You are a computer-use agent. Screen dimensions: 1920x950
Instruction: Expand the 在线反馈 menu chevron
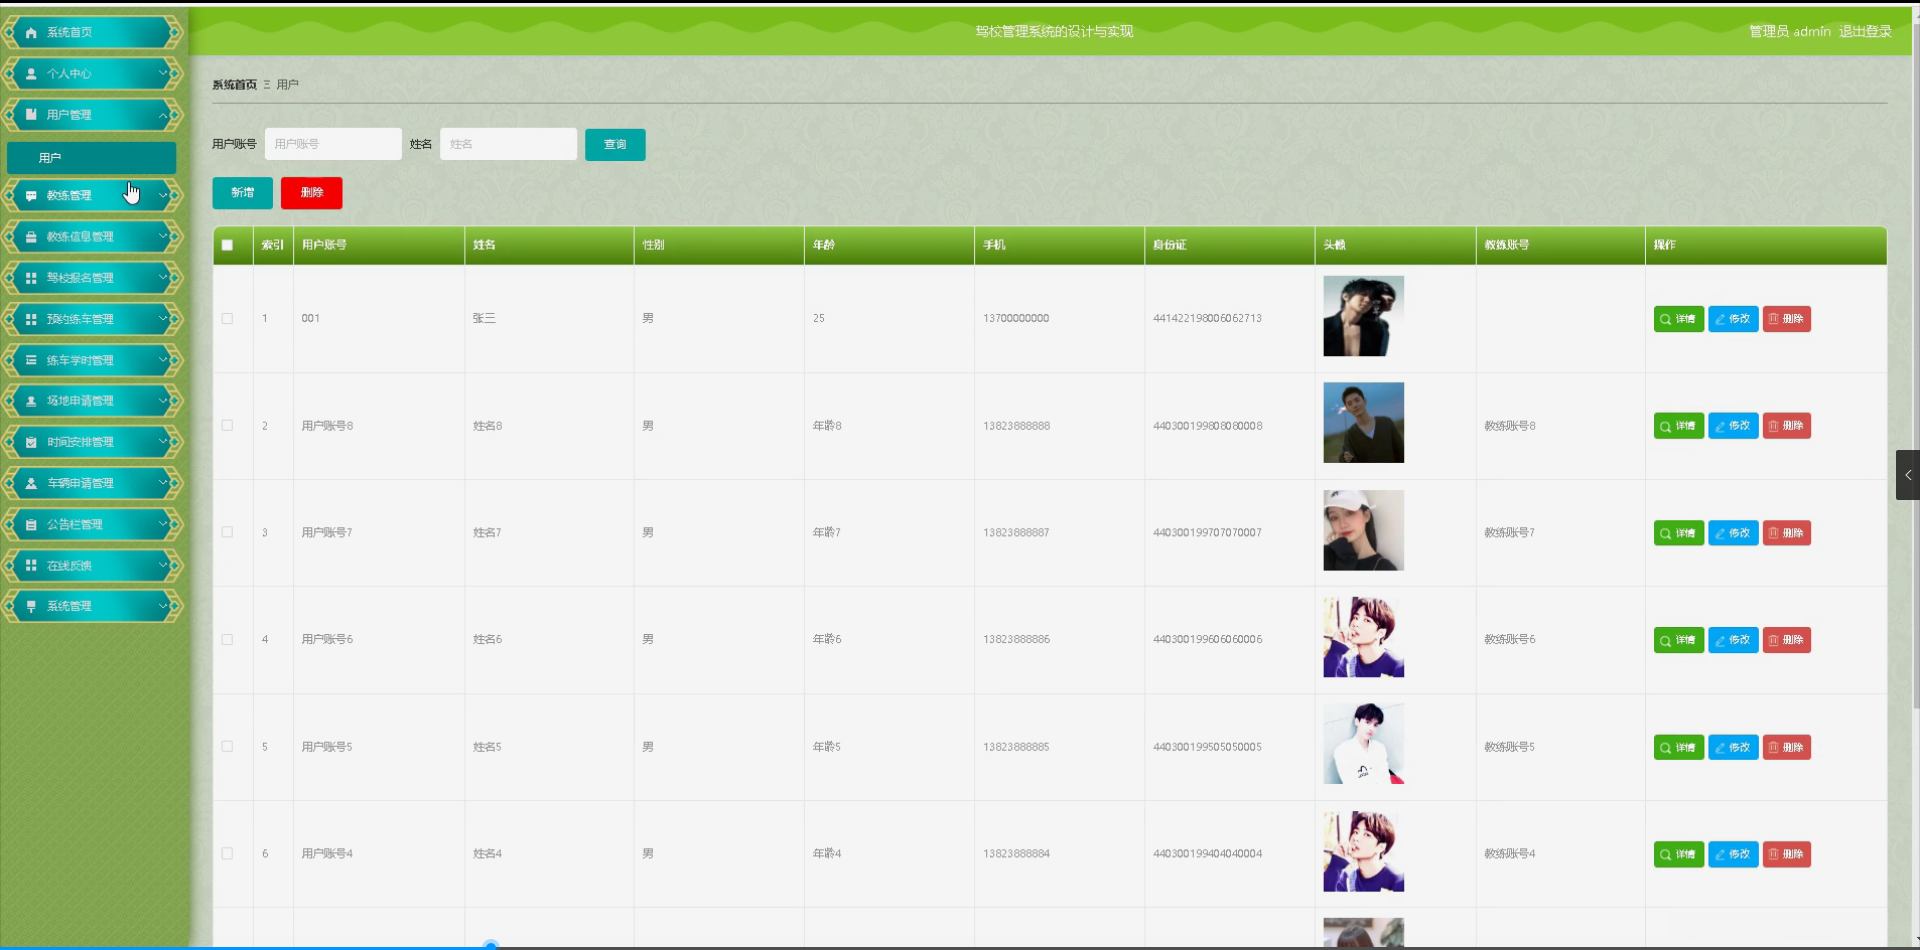tap(163, 564)
